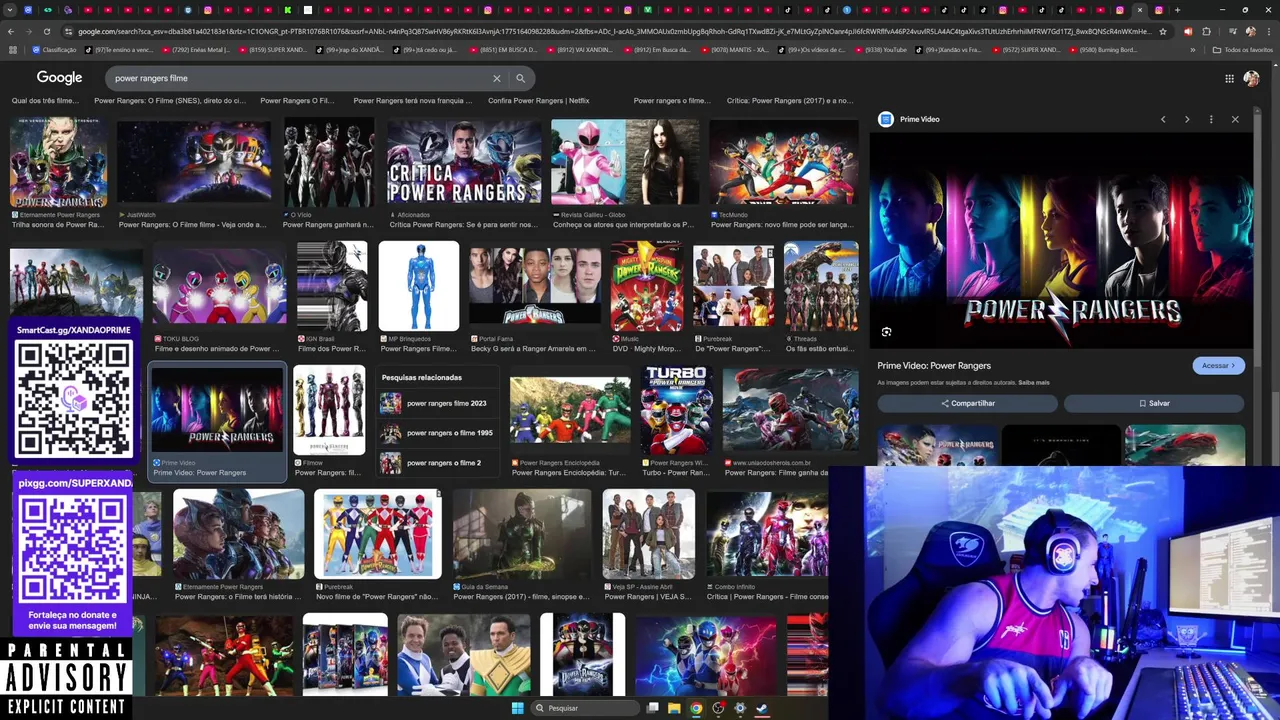Select the Qual dos três filme... chip
1280x720 pixels.
click(44, 101)
